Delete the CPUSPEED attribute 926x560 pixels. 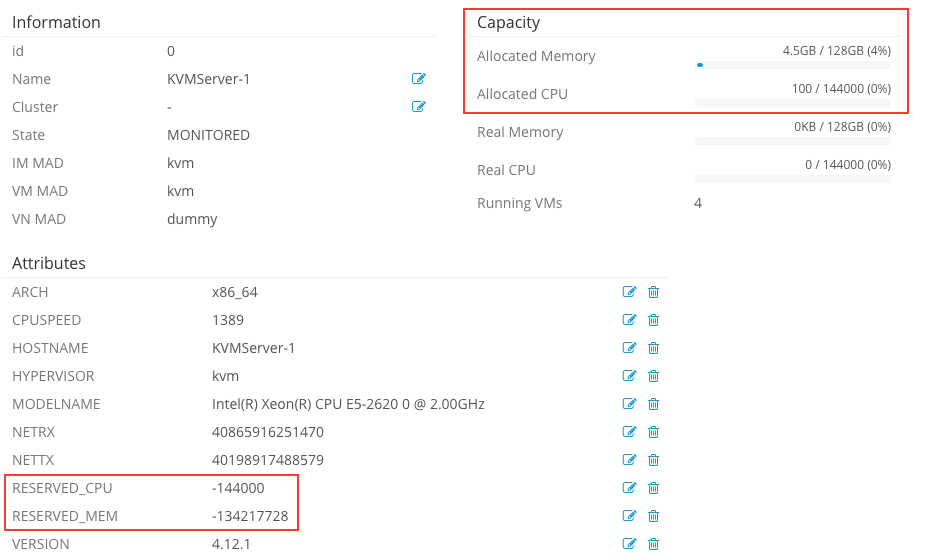[653, 320]
